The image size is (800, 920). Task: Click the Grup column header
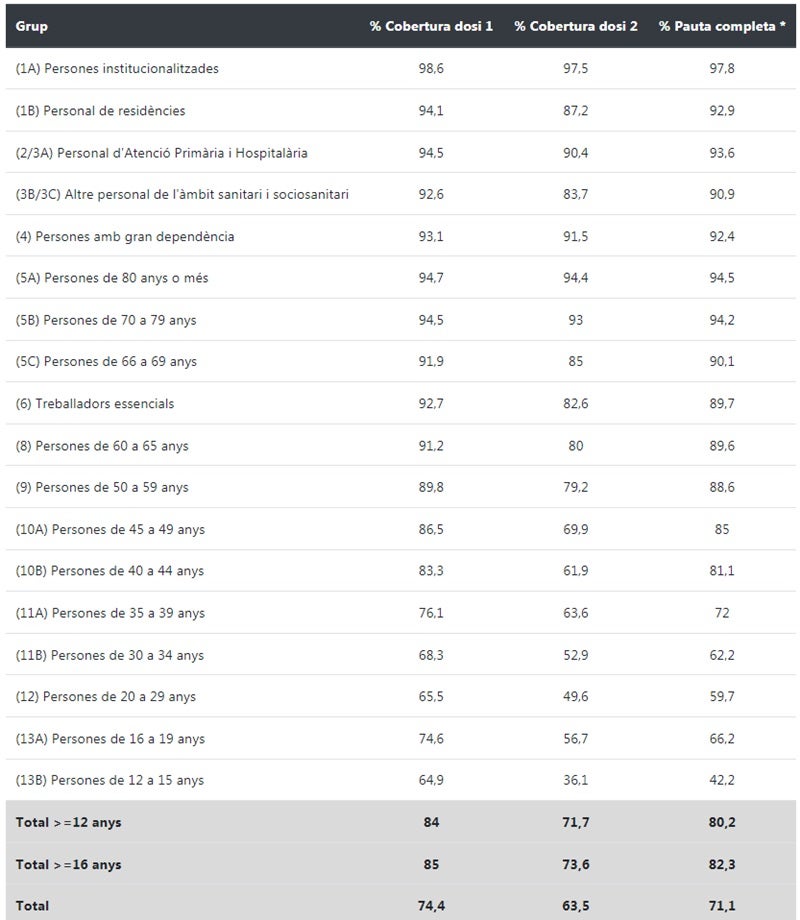tap(32, 26)
